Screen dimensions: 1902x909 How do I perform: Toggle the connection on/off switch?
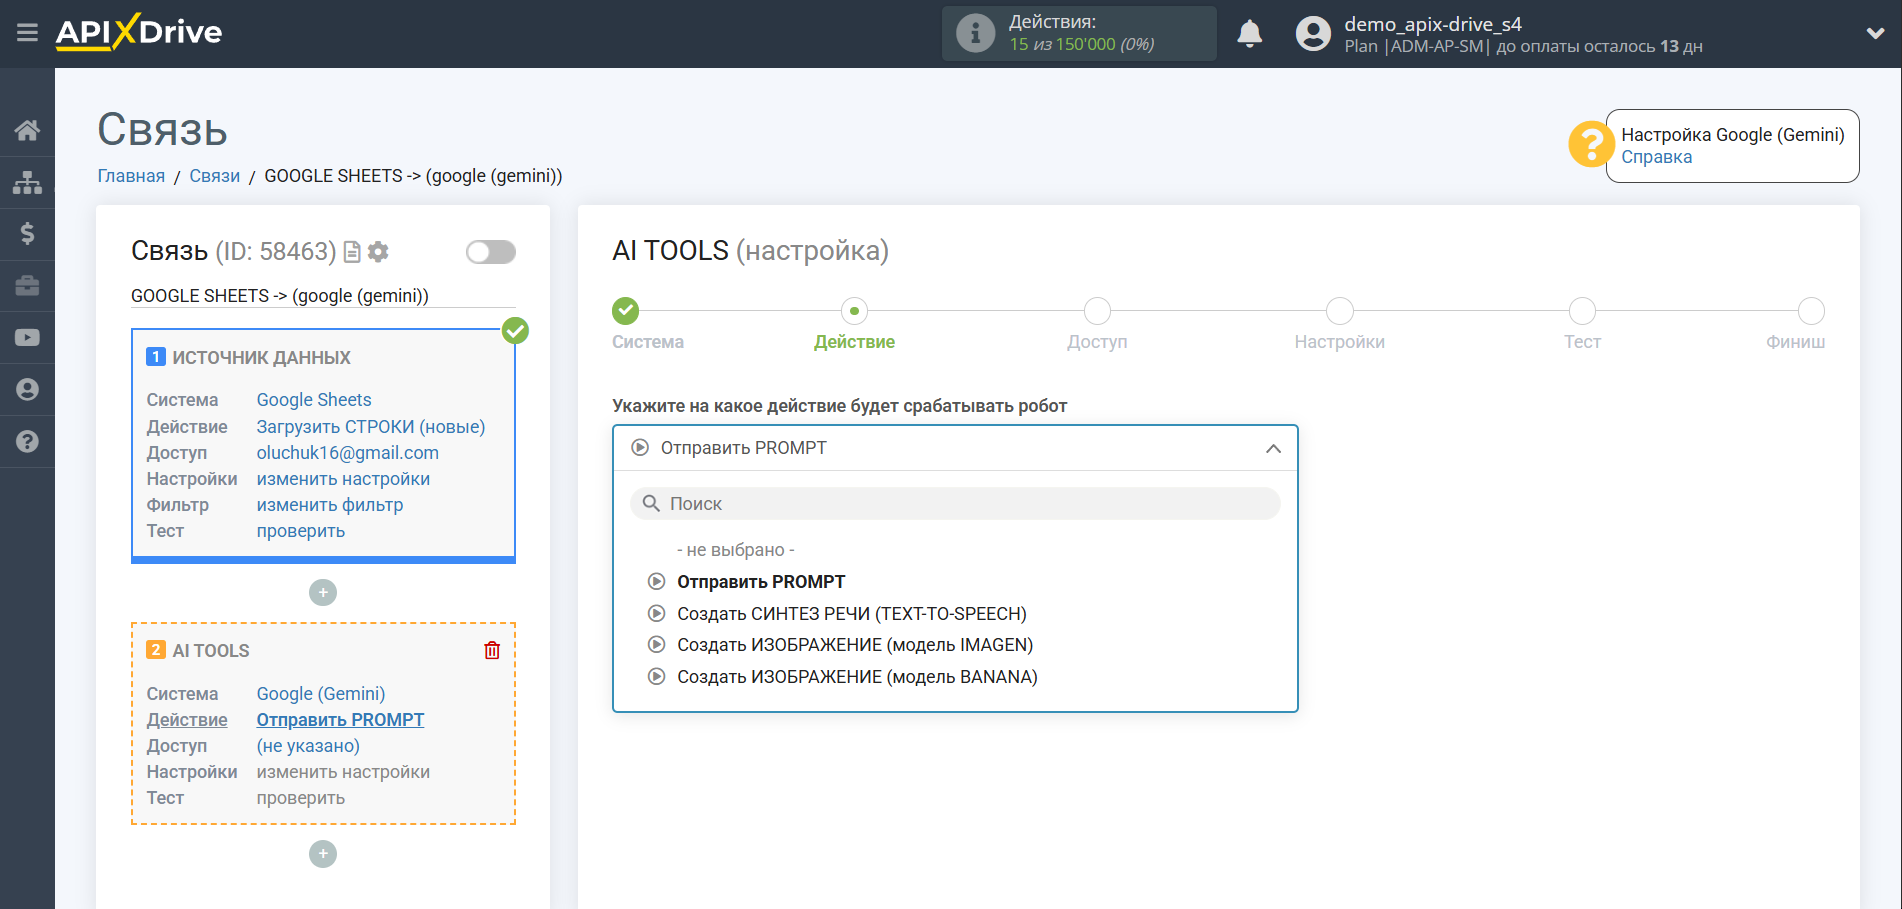click(490, 252)
